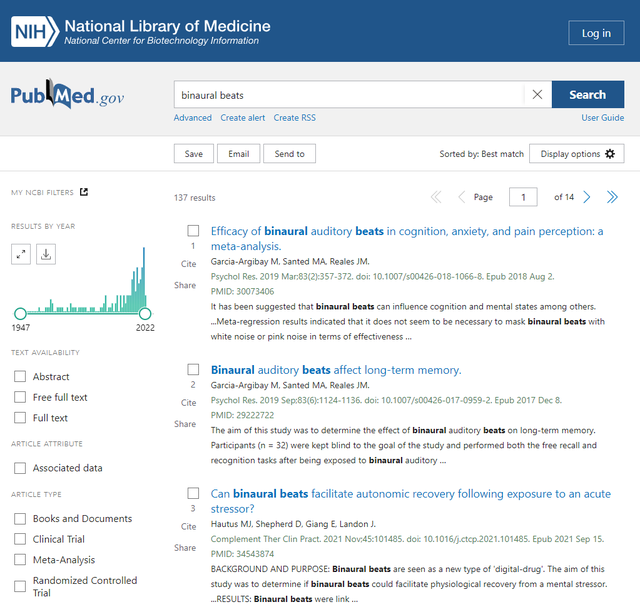Click National Library of Medicine title

(167, 26)
